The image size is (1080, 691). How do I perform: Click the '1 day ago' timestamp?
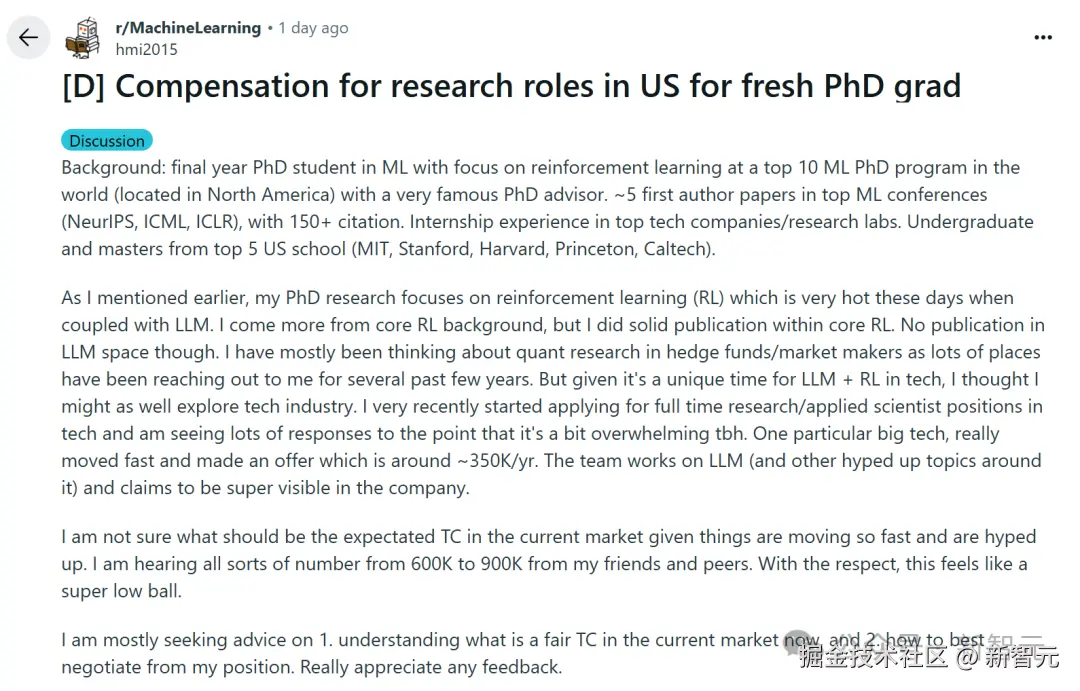pos(313,28)
